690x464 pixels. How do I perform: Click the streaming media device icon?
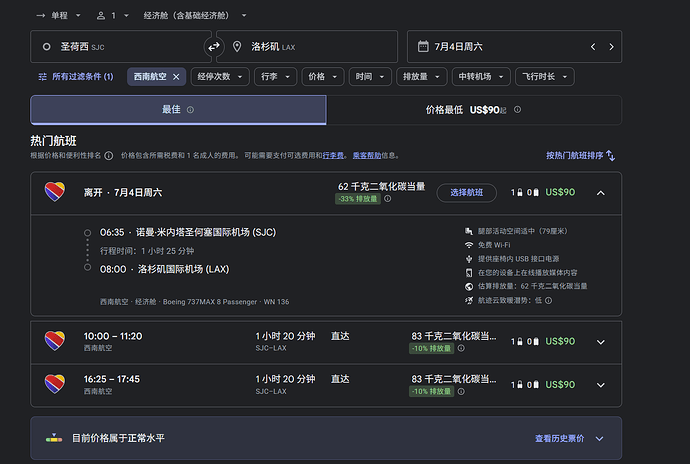pos(469,273)
